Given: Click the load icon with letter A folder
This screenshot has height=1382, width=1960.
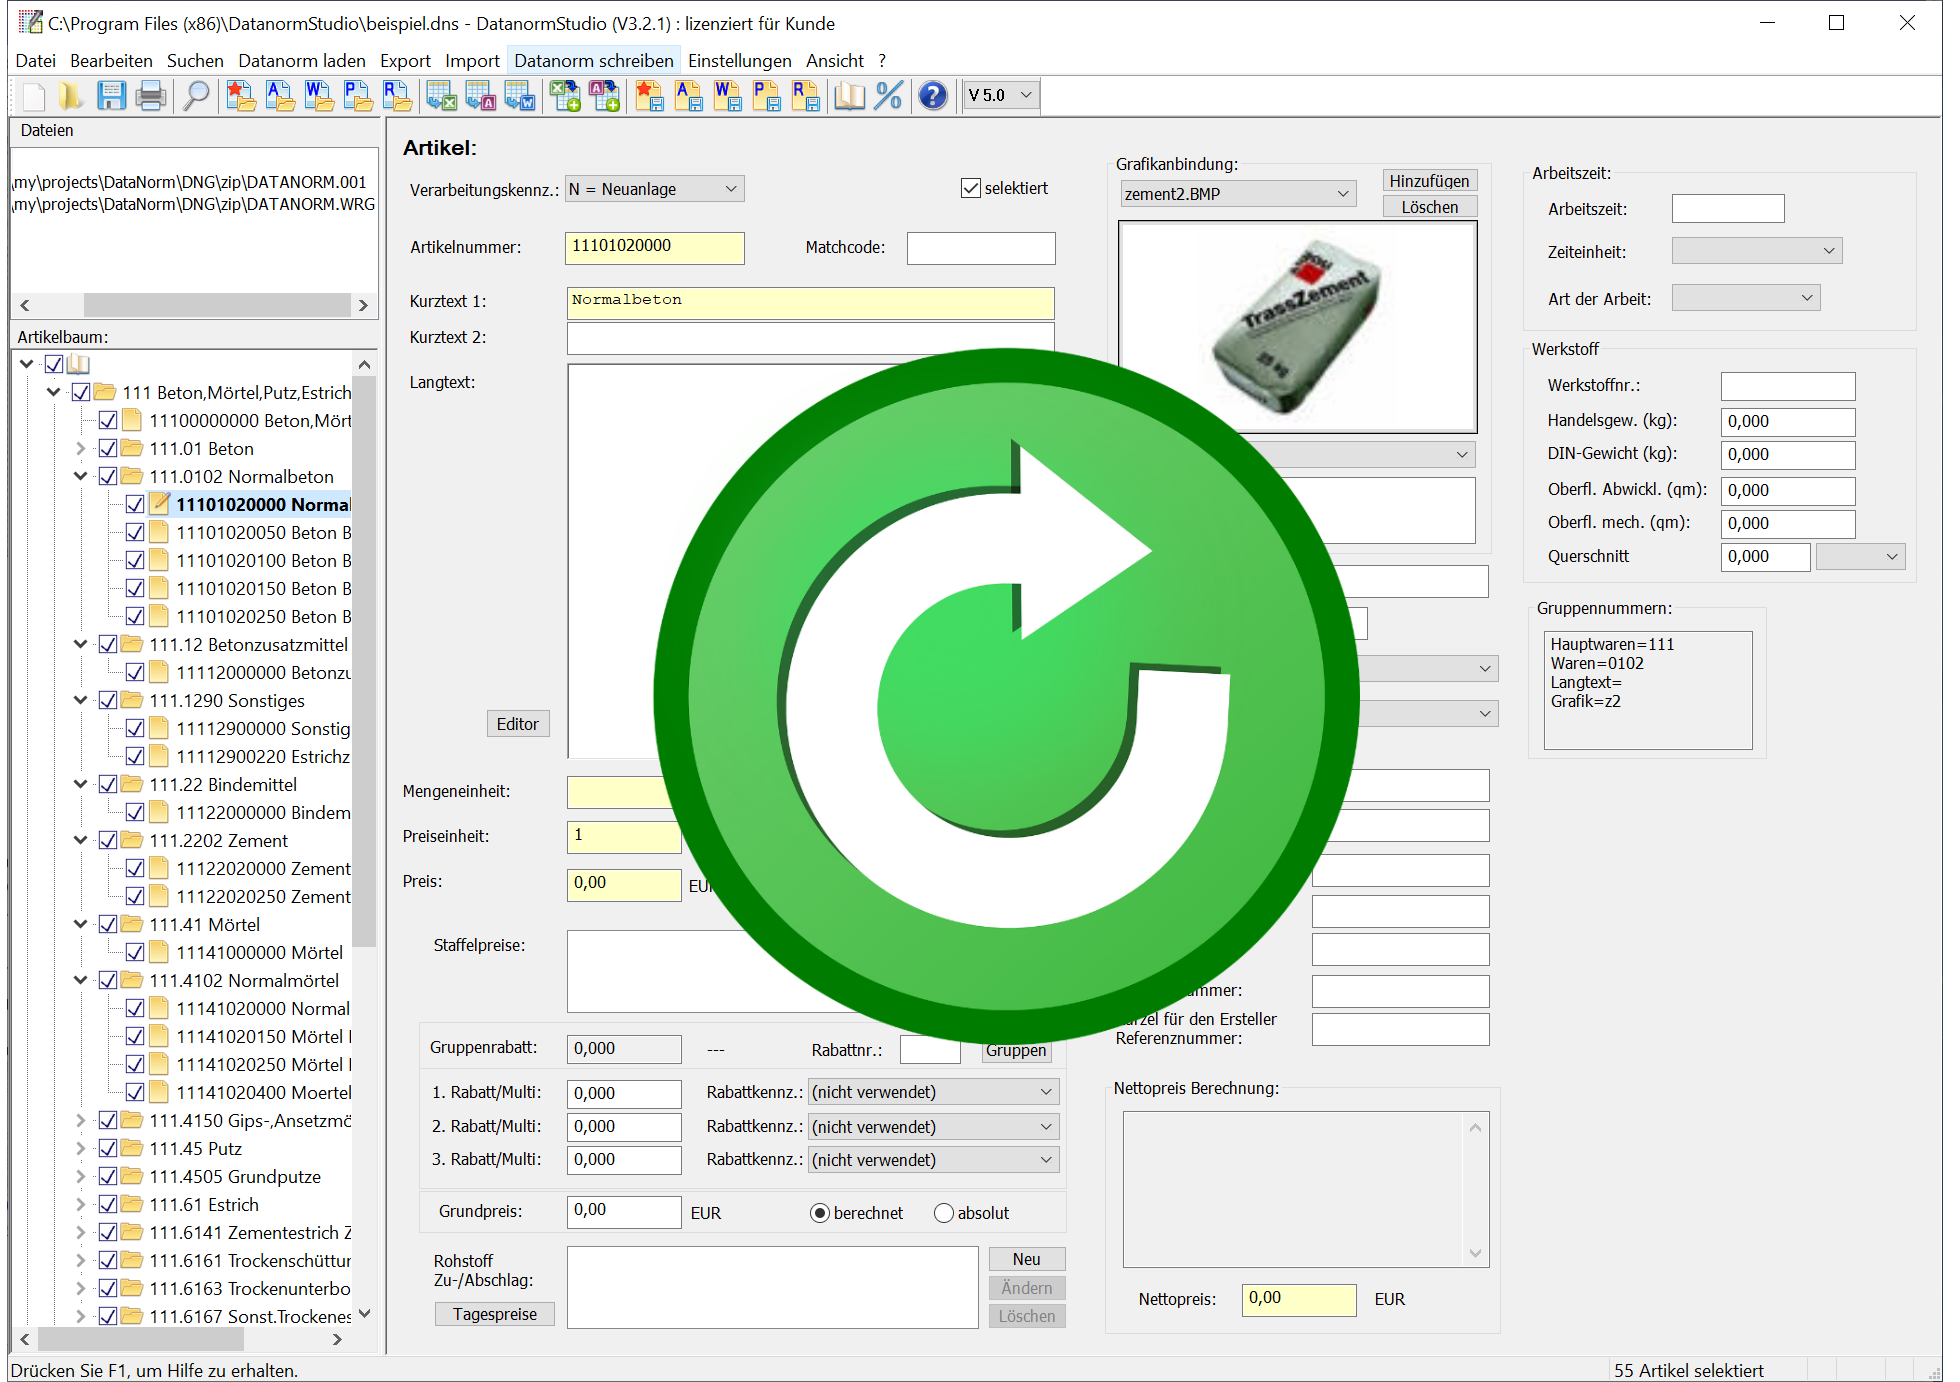Looking at the screenshot, I should 280,96.
